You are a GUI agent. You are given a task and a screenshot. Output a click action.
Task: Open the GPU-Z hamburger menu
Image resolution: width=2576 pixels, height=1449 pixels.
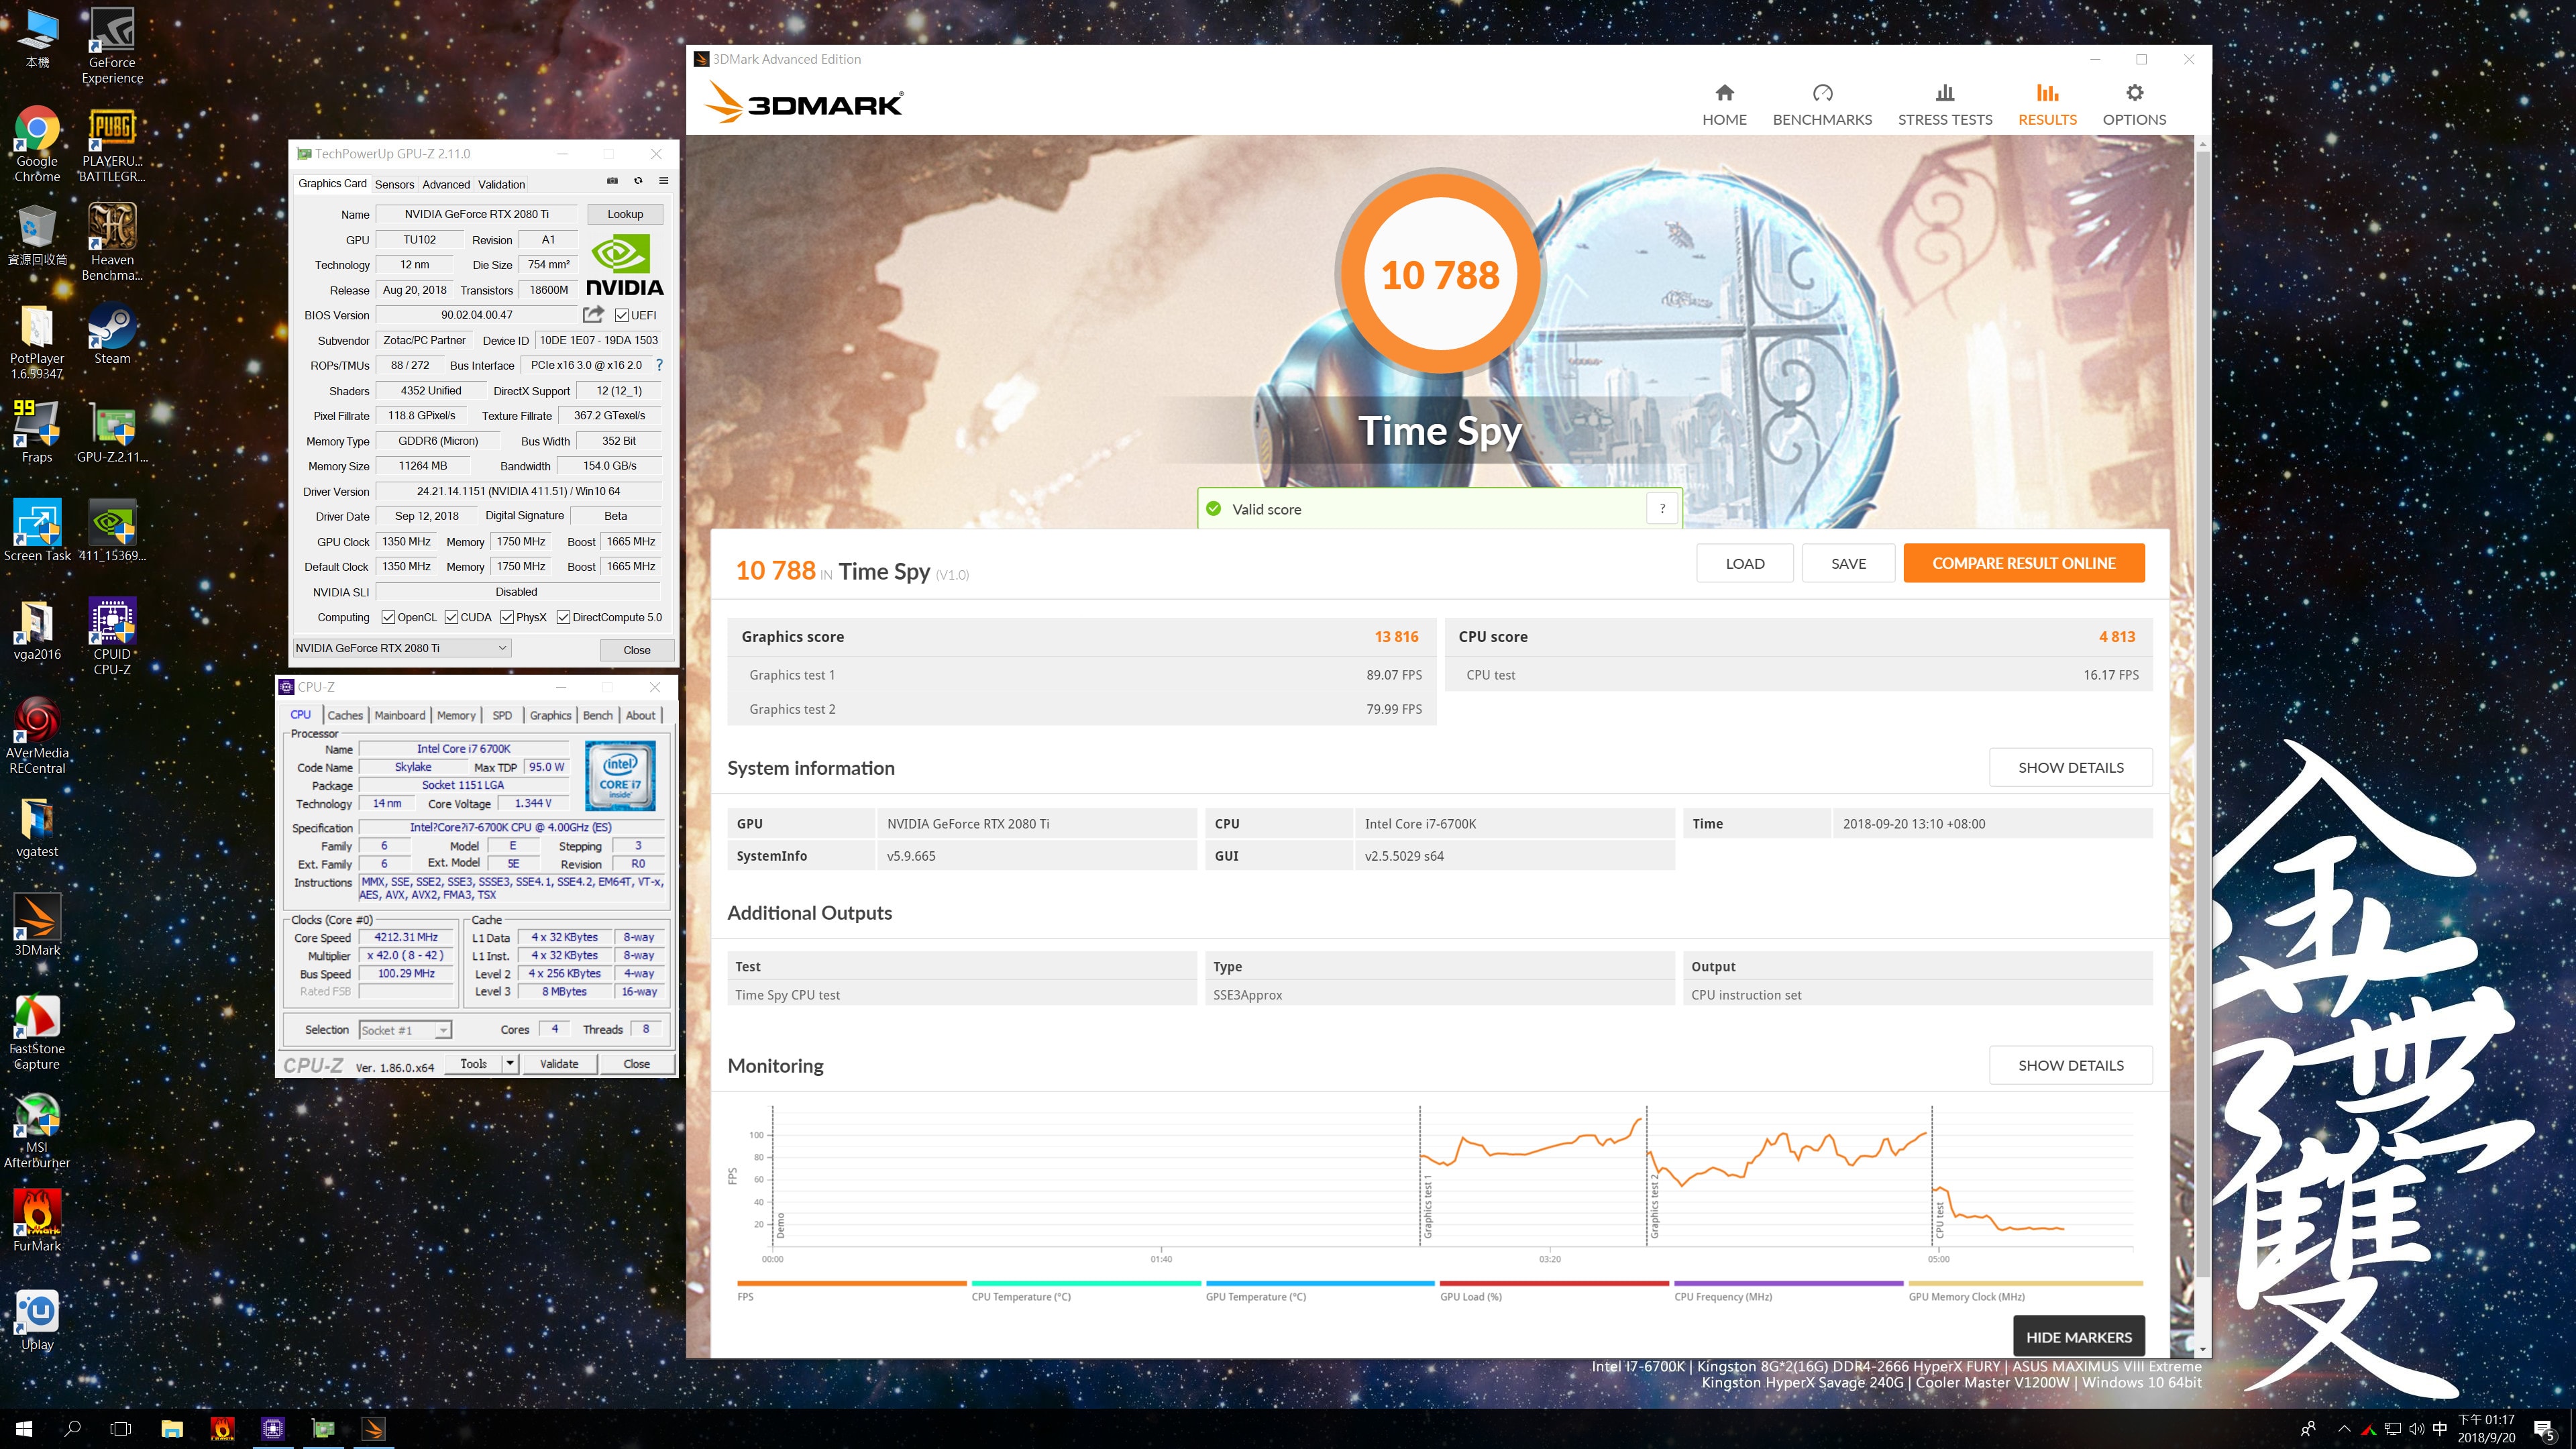coord(663,181)
